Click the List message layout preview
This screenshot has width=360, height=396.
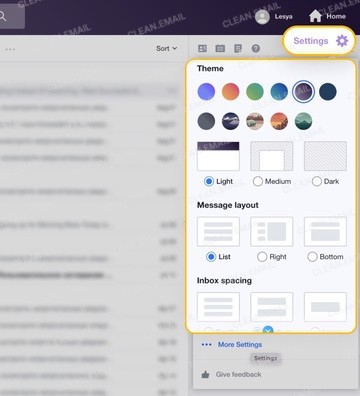(x=218, y=232)
